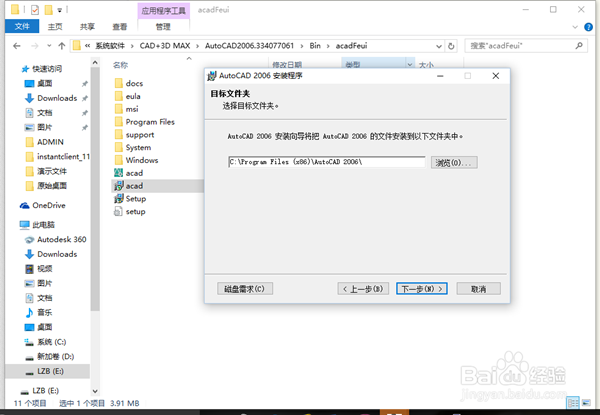Select the Setup installer file icon

tap(119, 199)
